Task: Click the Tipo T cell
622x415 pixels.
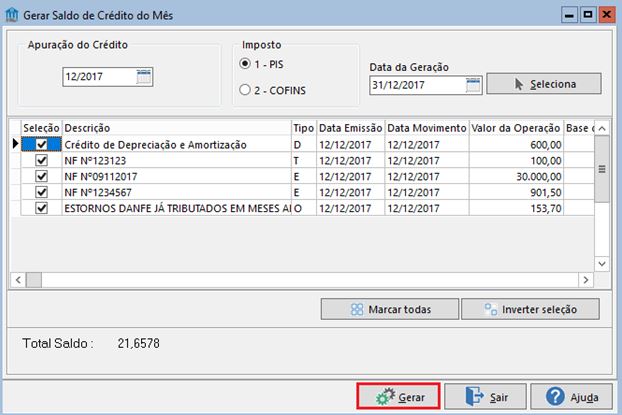Action: 304,161
